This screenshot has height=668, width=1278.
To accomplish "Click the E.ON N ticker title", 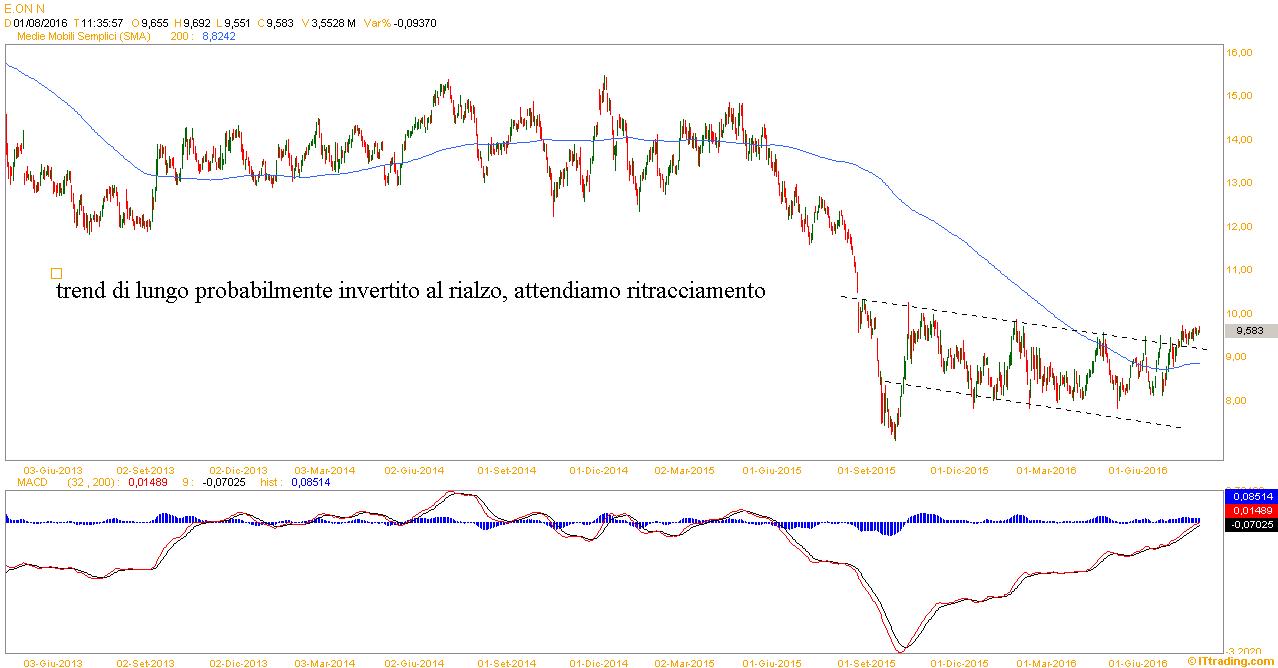I will [x=25, y=8].
